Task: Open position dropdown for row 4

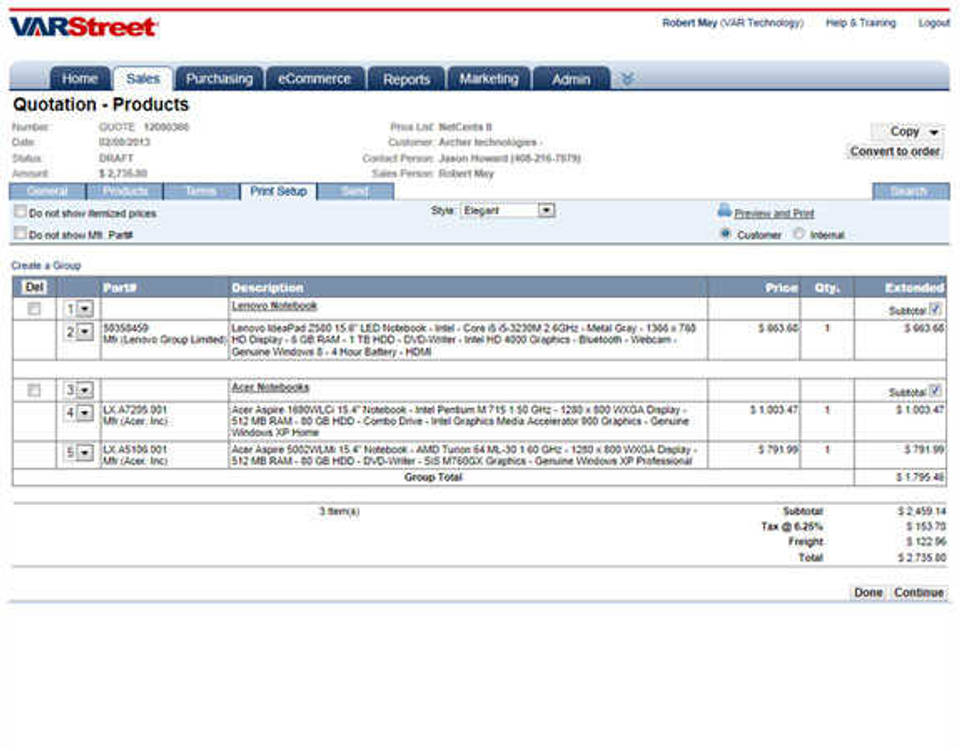Action: pyautogui.click(x=85, y=413)
